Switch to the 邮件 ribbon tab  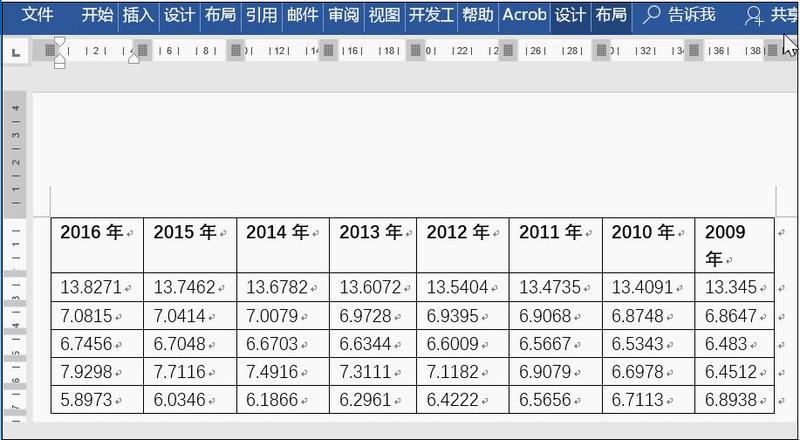tap(303, 15)
